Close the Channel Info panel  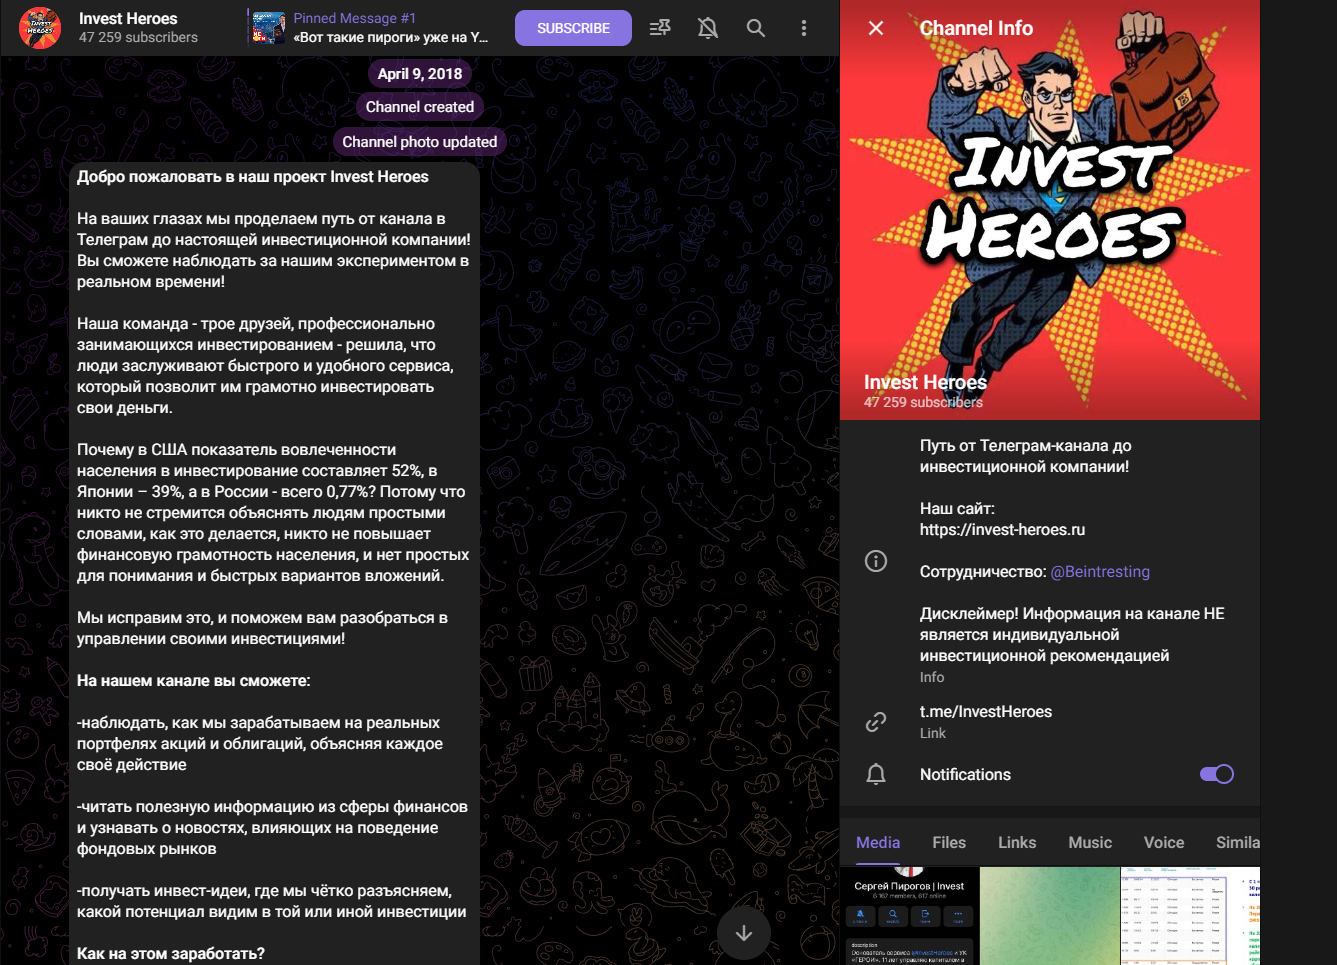(x=876, y=28)
